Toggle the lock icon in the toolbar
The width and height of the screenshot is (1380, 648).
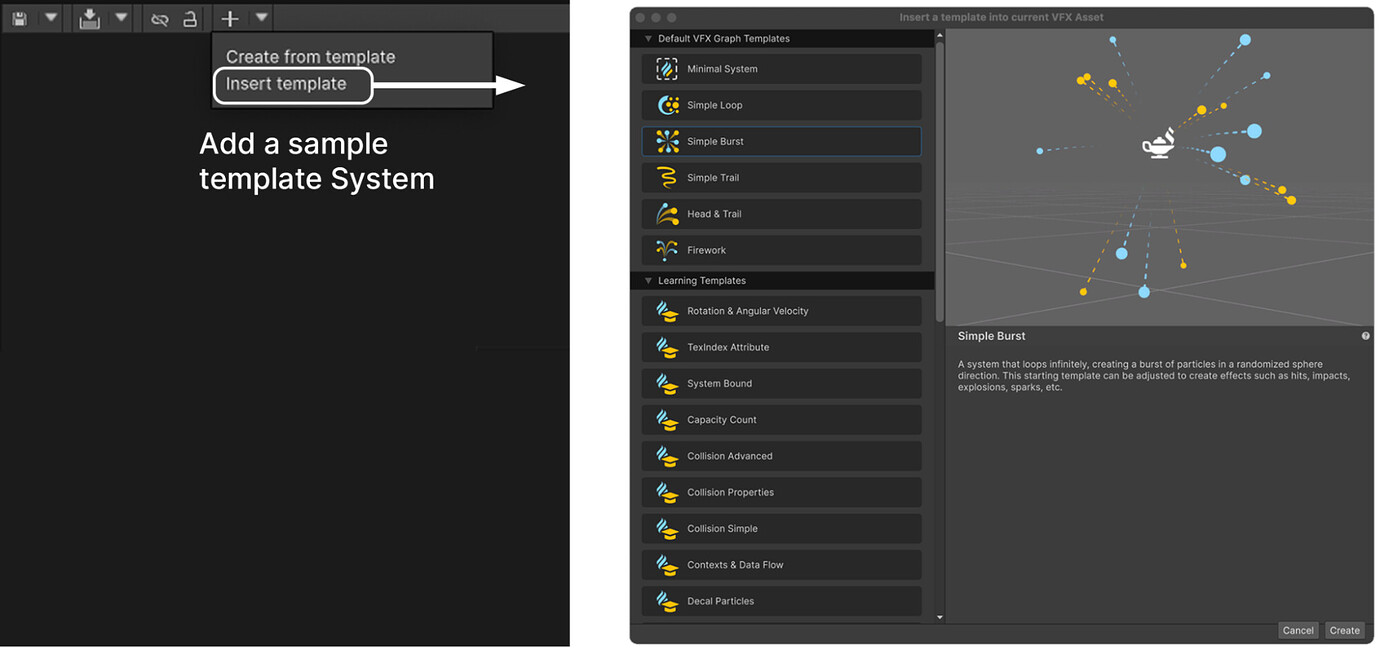188,17
